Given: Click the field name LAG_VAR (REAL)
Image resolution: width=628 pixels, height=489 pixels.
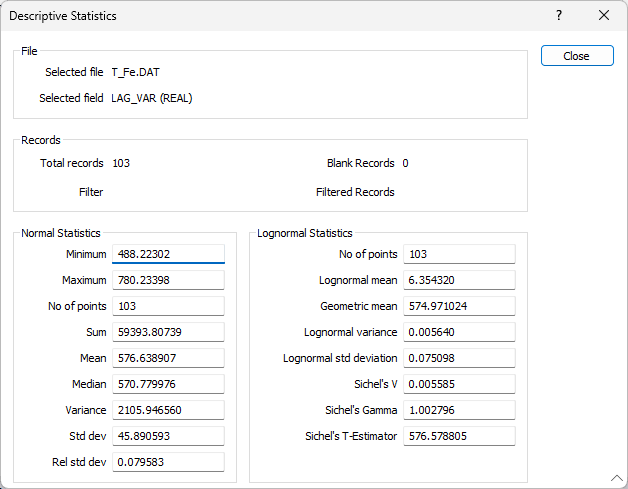Looking at the screenshot, I should 152,98.
